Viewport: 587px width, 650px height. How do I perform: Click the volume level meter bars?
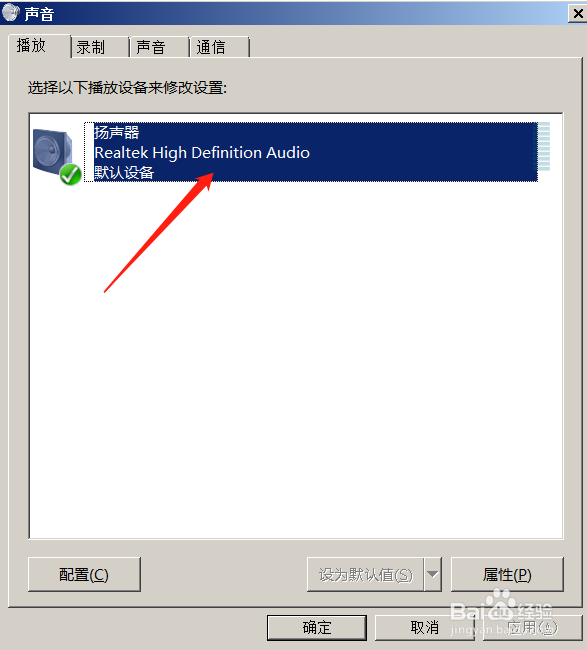(544, 146)
